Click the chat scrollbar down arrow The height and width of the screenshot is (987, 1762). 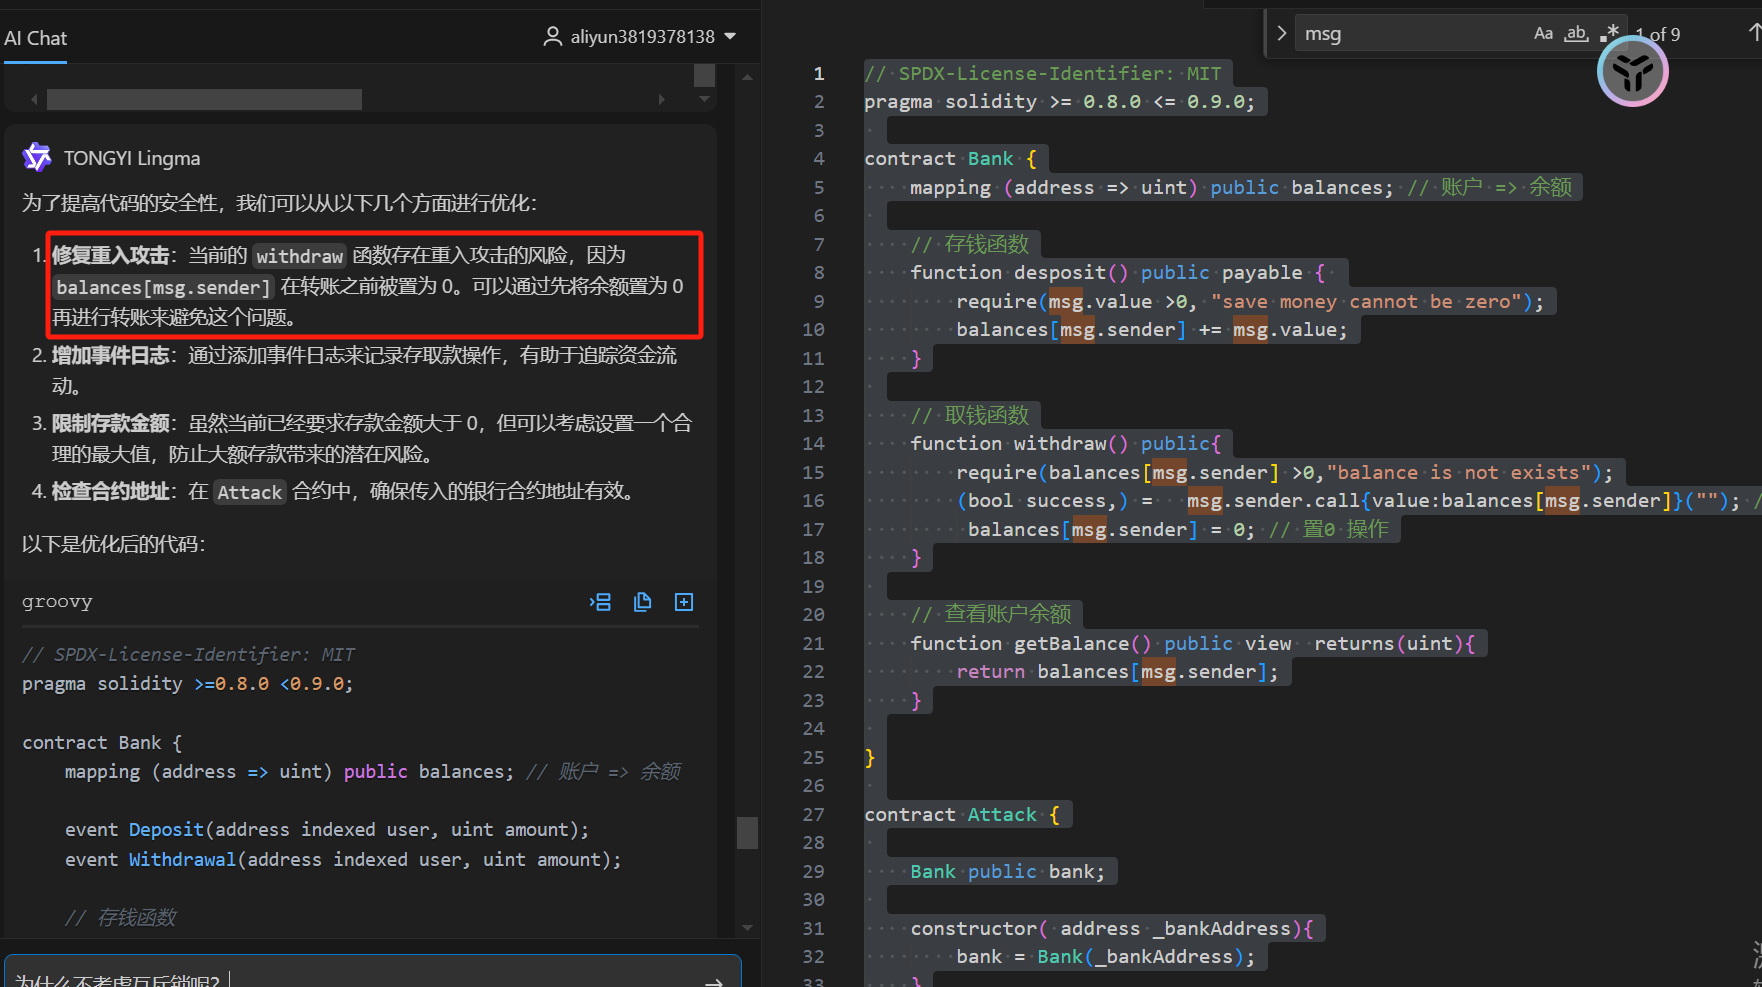click(747, 928)
